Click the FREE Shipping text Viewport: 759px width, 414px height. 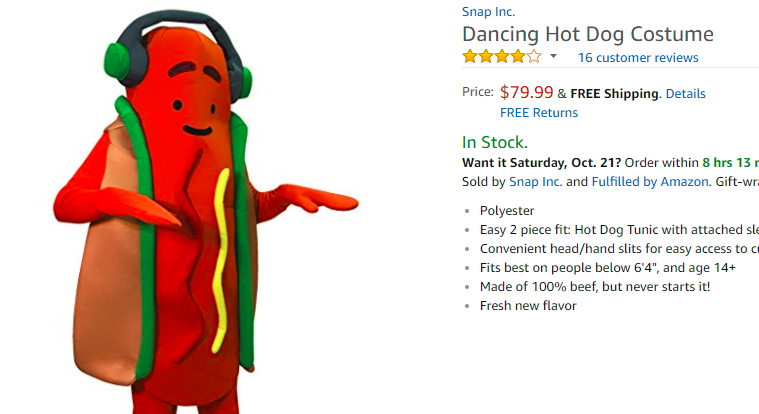coord(615,94)
